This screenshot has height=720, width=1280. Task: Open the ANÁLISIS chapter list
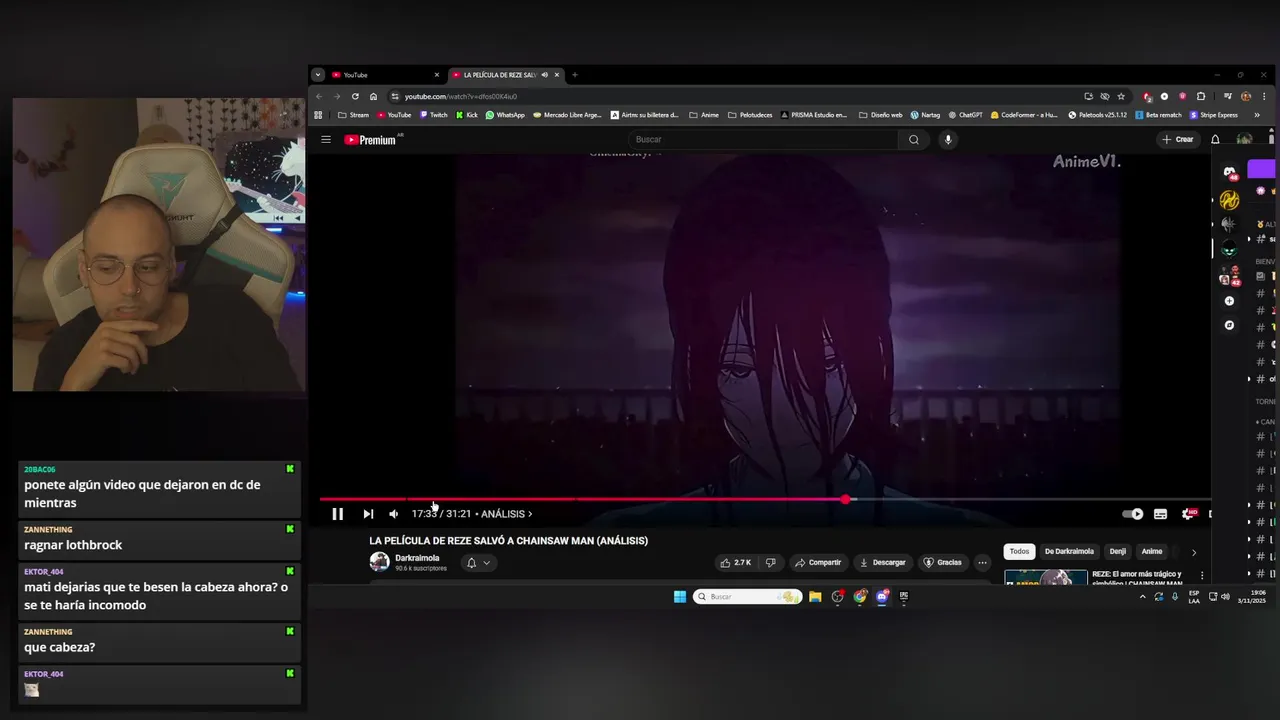pos(506,514)
